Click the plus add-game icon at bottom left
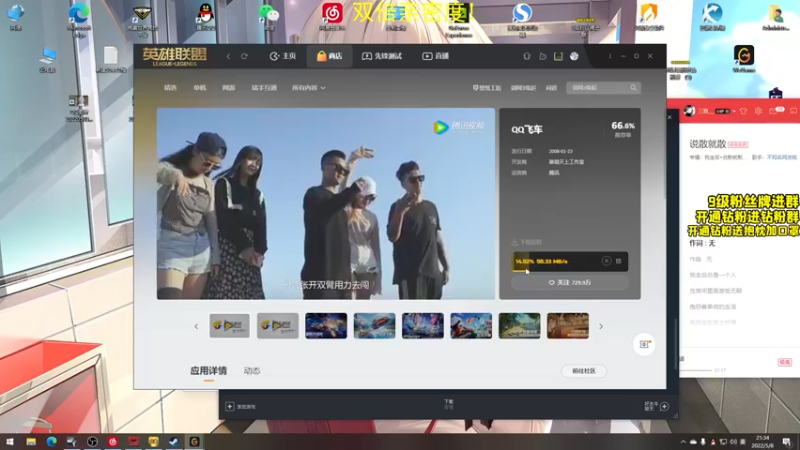800x450 pixels. point(230,407)
